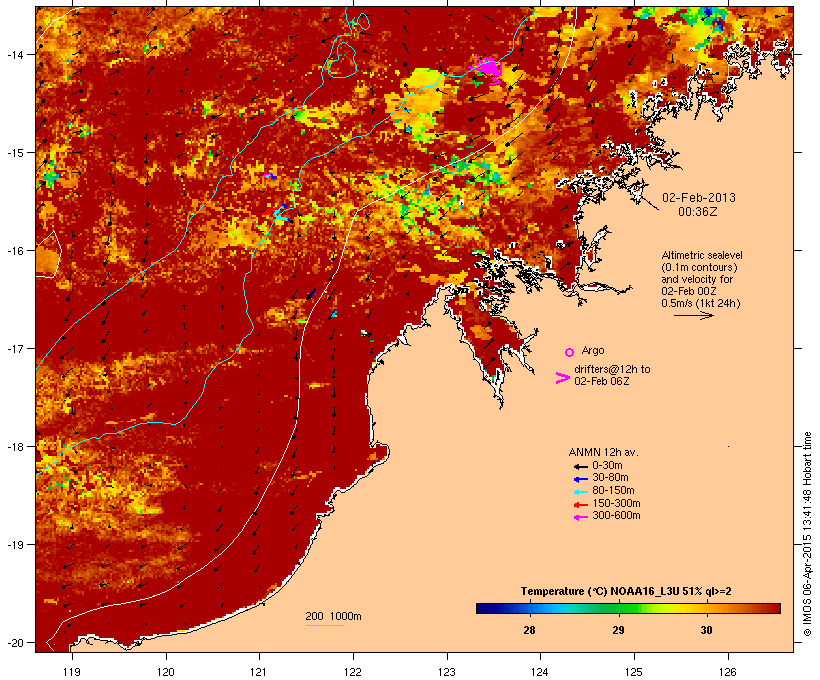Click longitude axis label 125

coord(634,672)
